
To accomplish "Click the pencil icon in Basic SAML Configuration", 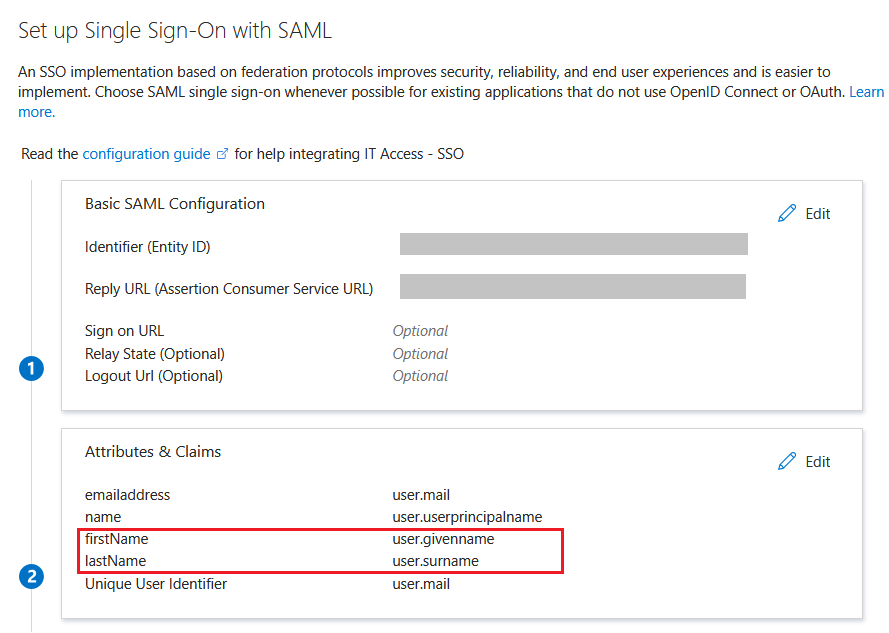I will 787,213.
